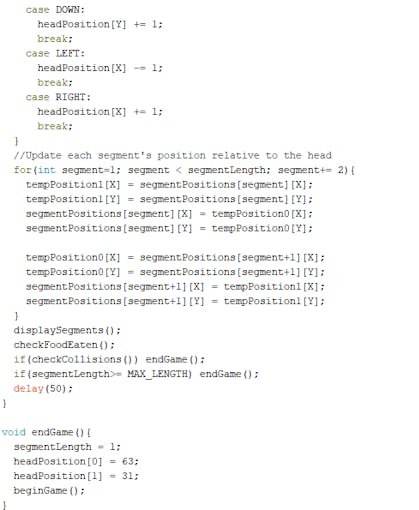This screenshot has height=510, width=419.
Task: Click 'segmentPositions[segment+1][Y] = tempPosition1[Y]' line
Action: pos(175,301)
